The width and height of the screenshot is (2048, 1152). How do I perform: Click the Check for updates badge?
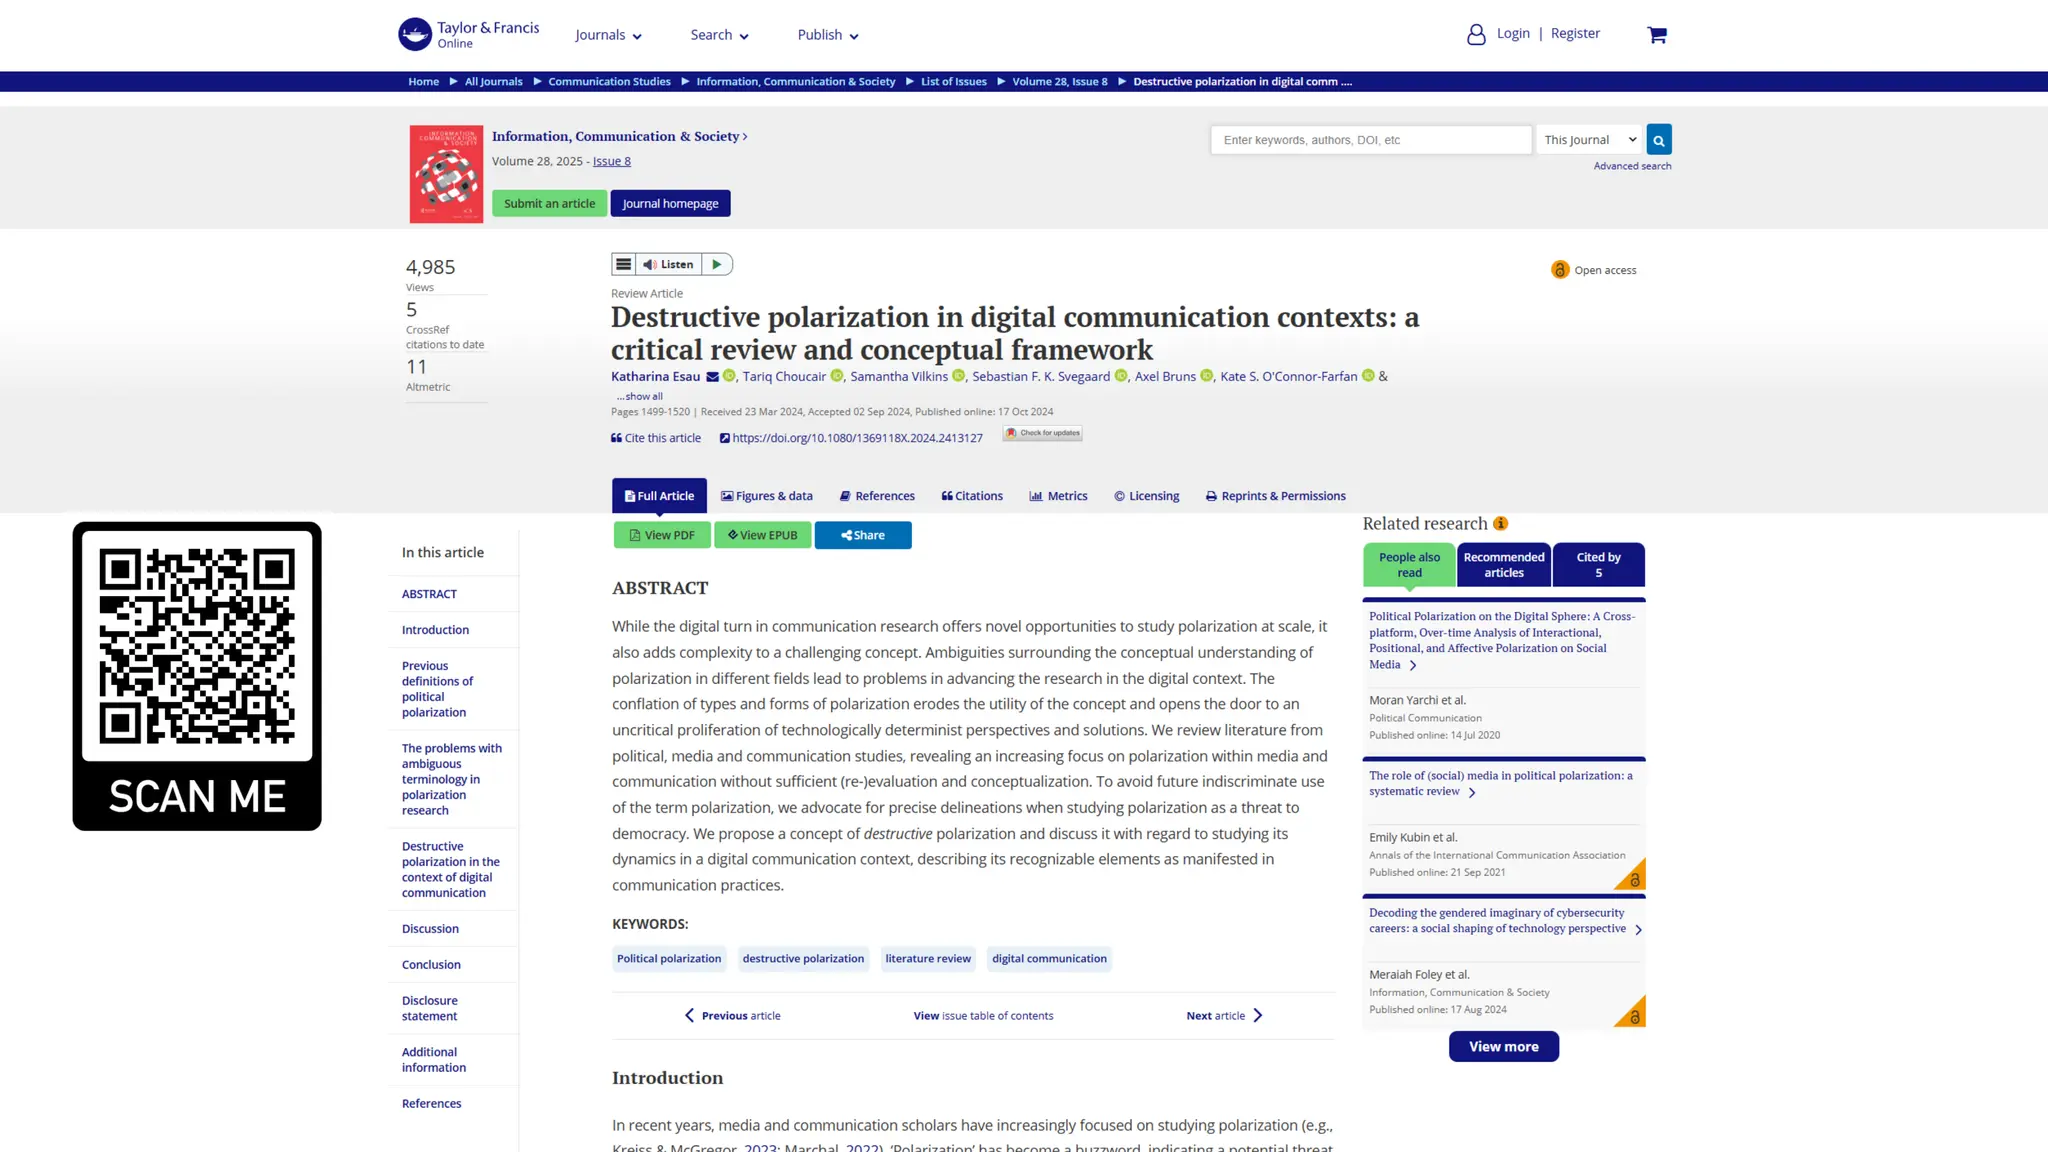point(1043,433)
